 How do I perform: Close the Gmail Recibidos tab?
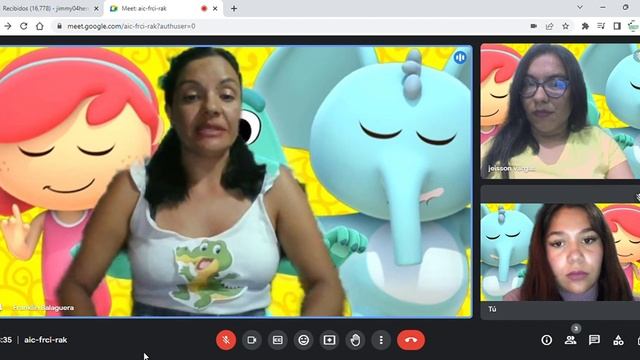[96, 9]
